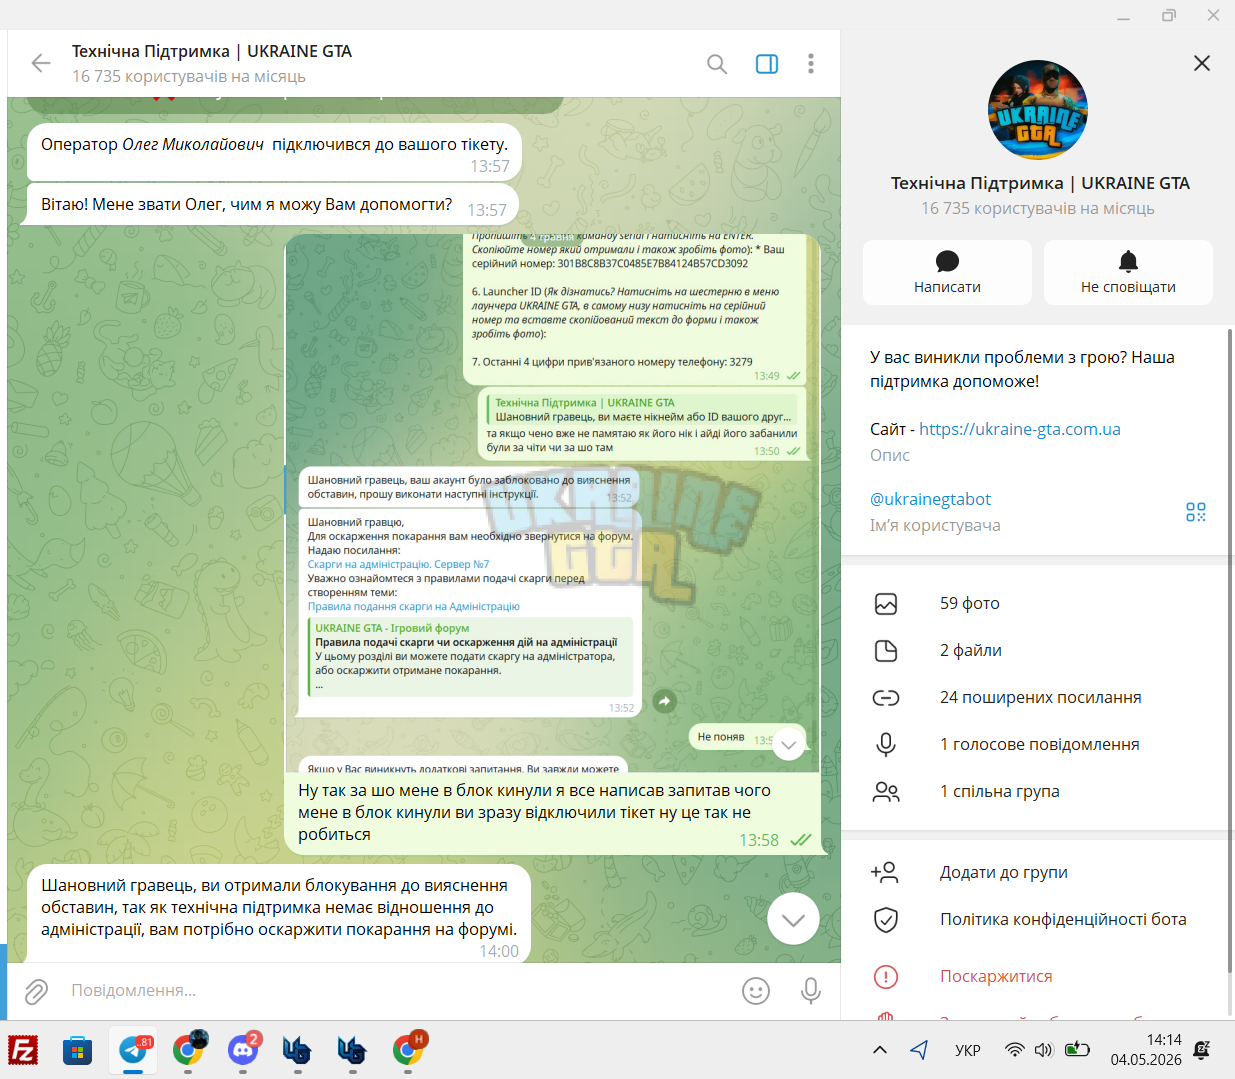Click the @ukrainegtabot username
Image resolution: width=1235 pixels, height=1079 pixels.
click(x=931, y=499)
